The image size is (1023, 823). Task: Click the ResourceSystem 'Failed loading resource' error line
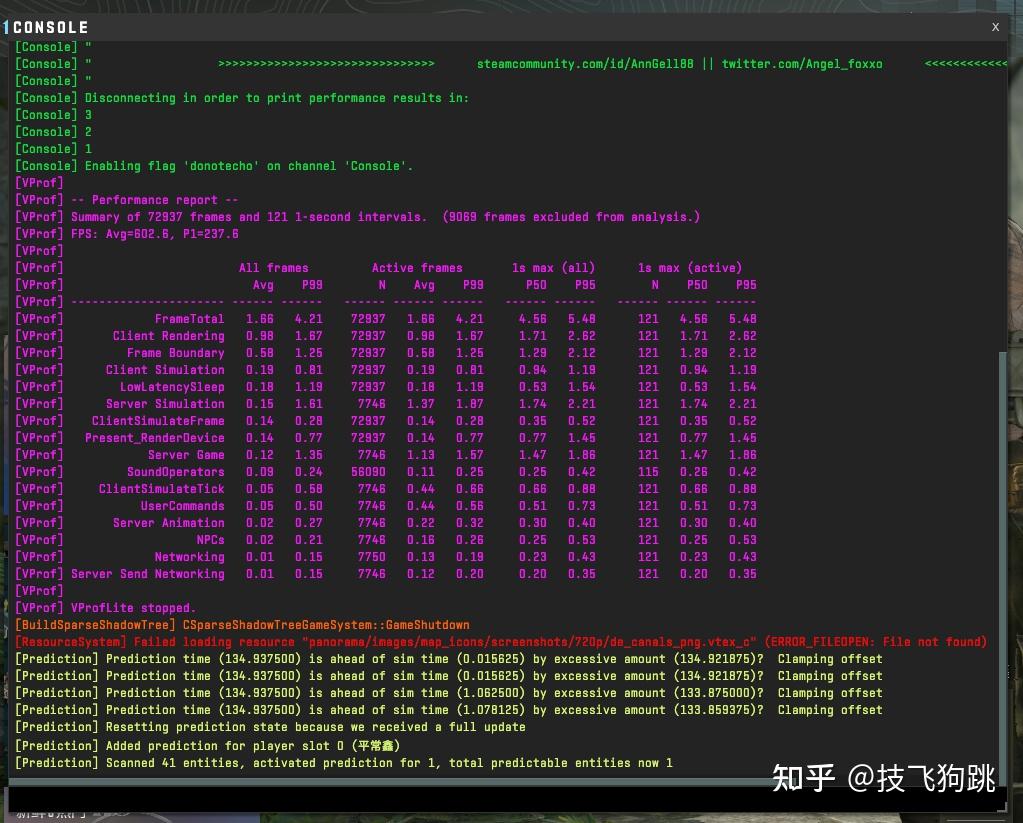coord(501,642)
